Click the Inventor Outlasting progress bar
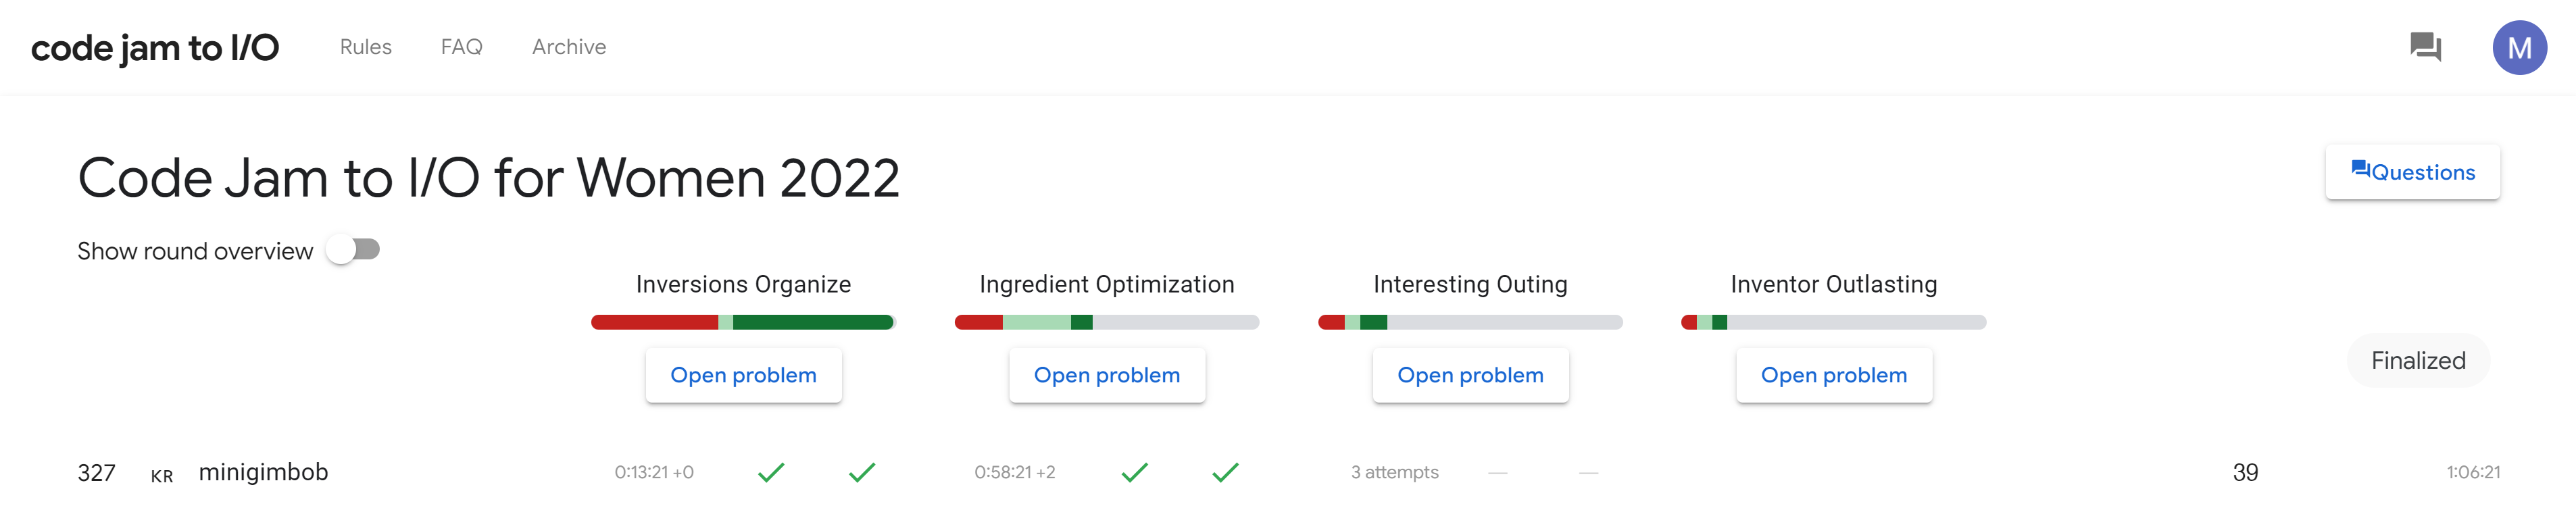Screen dimensions: 2576x510 tap(1834, 322)
